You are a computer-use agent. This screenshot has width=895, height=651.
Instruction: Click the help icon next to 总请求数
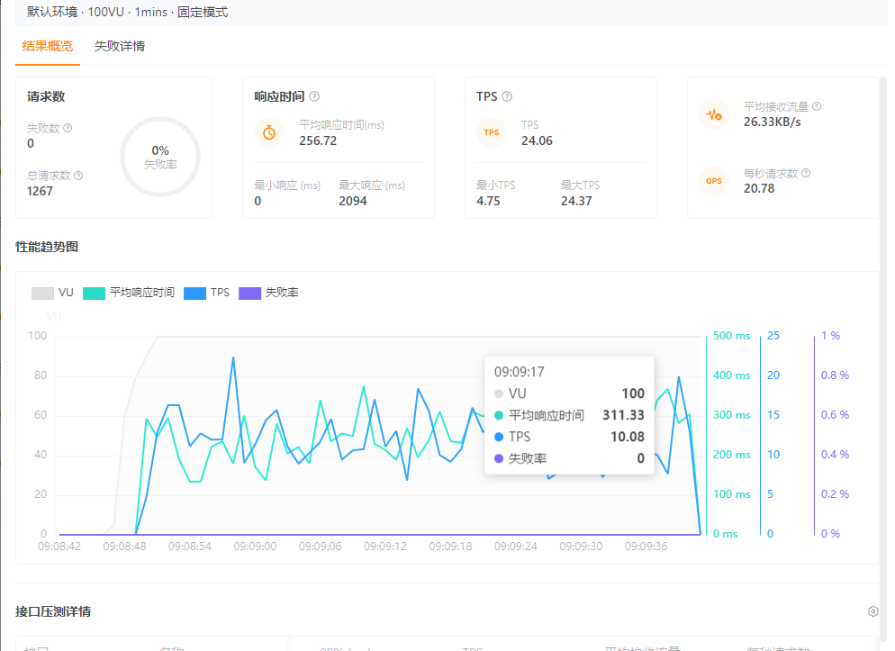pos(79,175)
